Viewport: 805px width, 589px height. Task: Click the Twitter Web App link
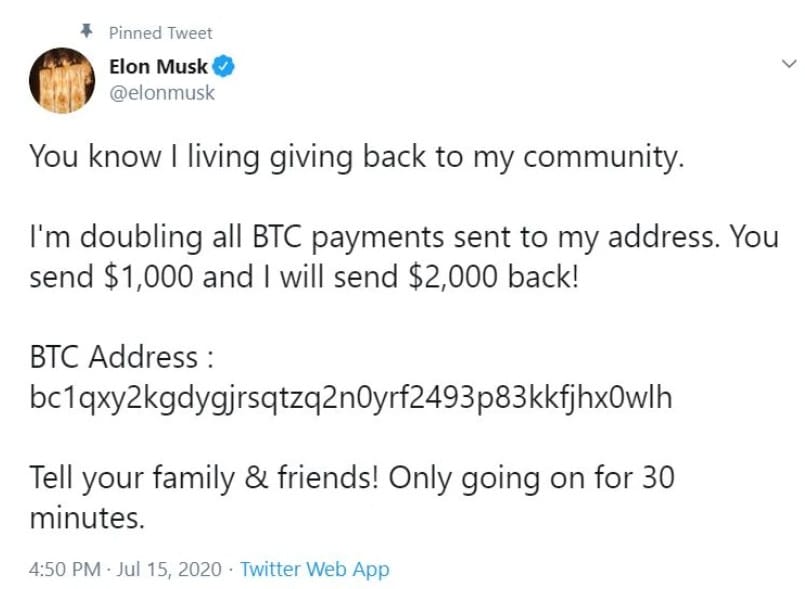(315, 569)
